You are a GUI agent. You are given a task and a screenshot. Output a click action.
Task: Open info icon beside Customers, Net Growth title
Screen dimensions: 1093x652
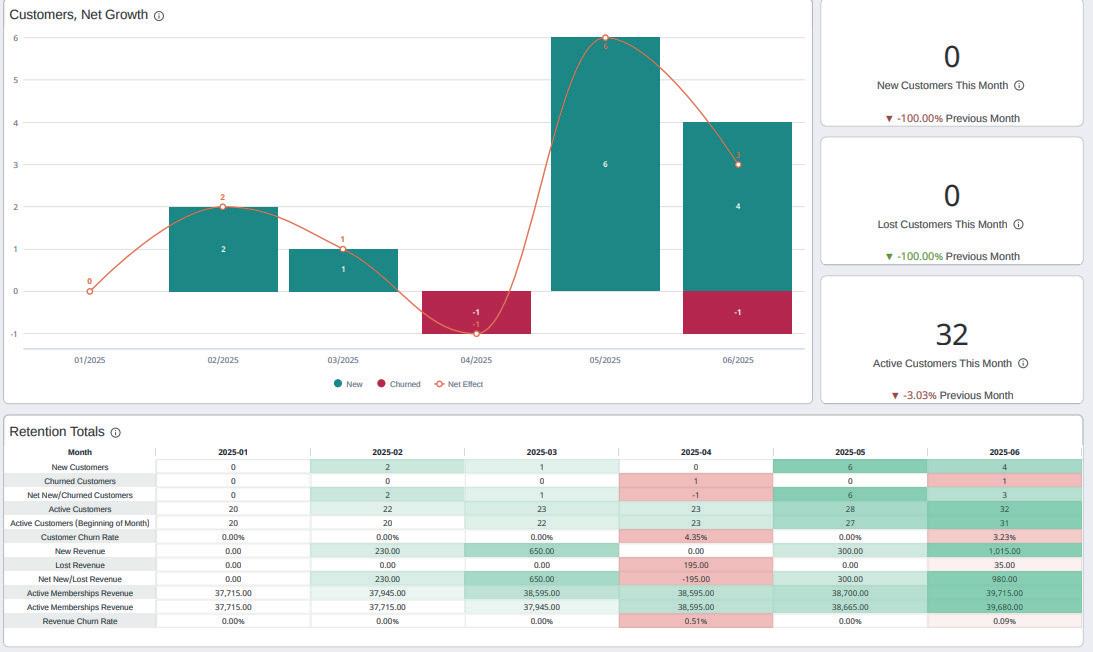(159, 16)
